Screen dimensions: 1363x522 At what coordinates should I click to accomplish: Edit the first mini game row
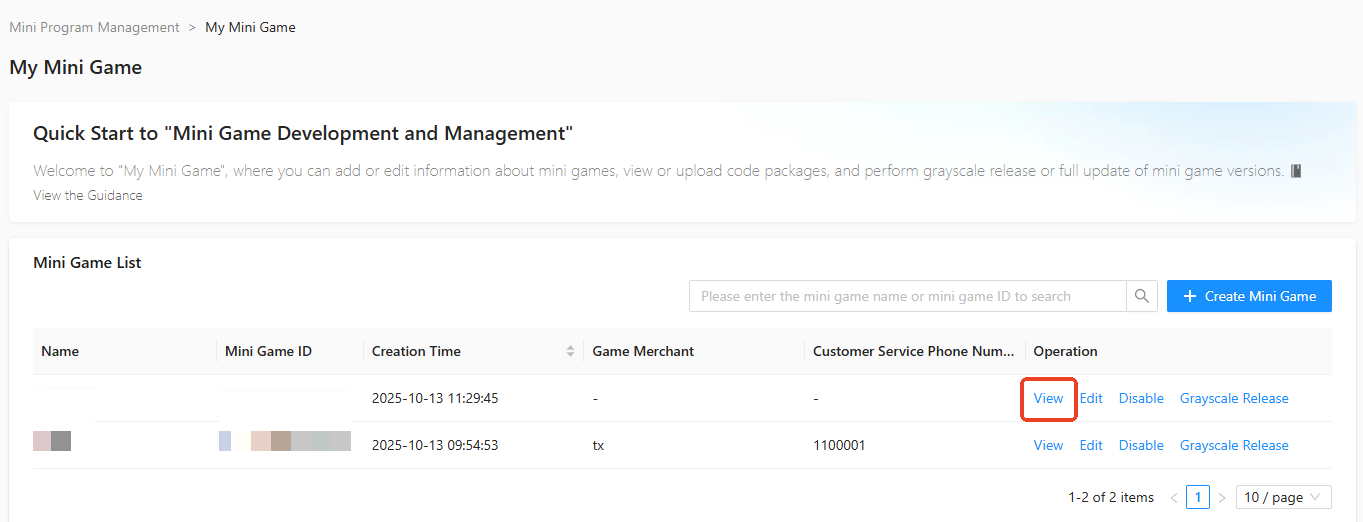(1091, 398)
